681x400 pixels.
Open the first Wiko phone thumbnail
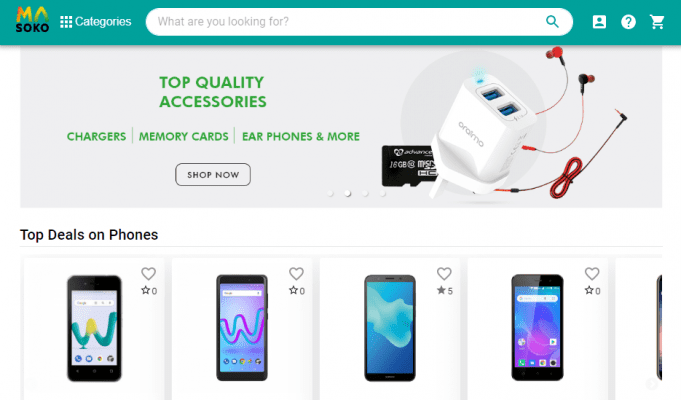[x=94, y=328]
